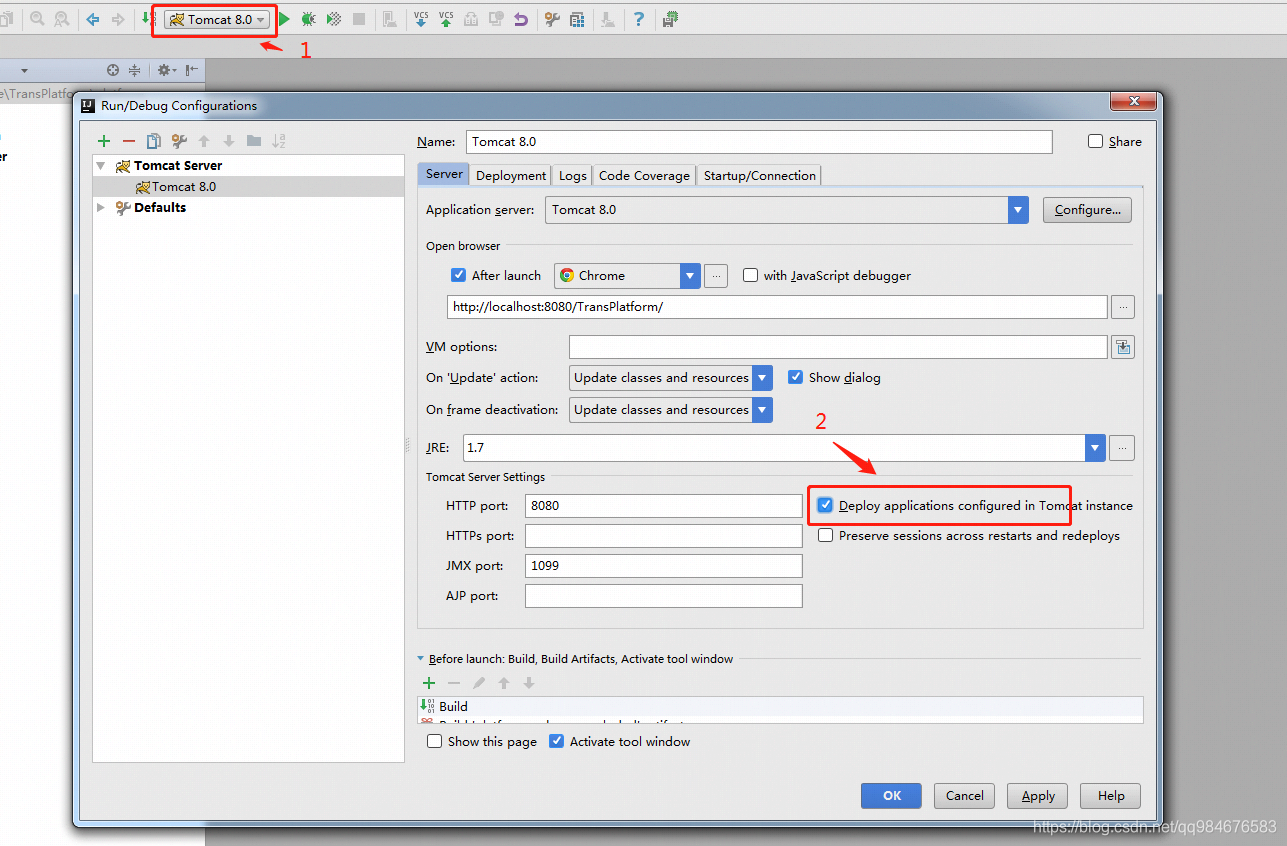
Task: Collapse Before launch section triangle
Action: point(421,659)
